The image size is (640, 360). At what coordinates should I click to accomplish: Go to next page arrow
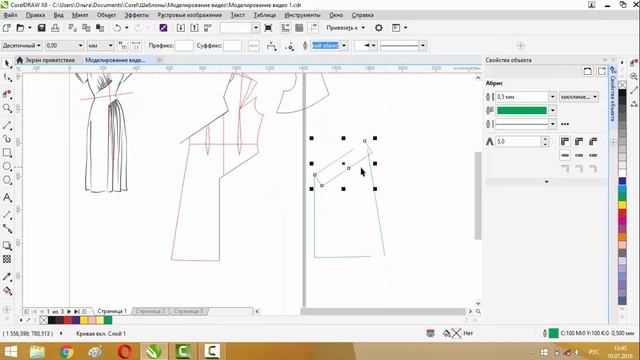click(x=69, y=311)
